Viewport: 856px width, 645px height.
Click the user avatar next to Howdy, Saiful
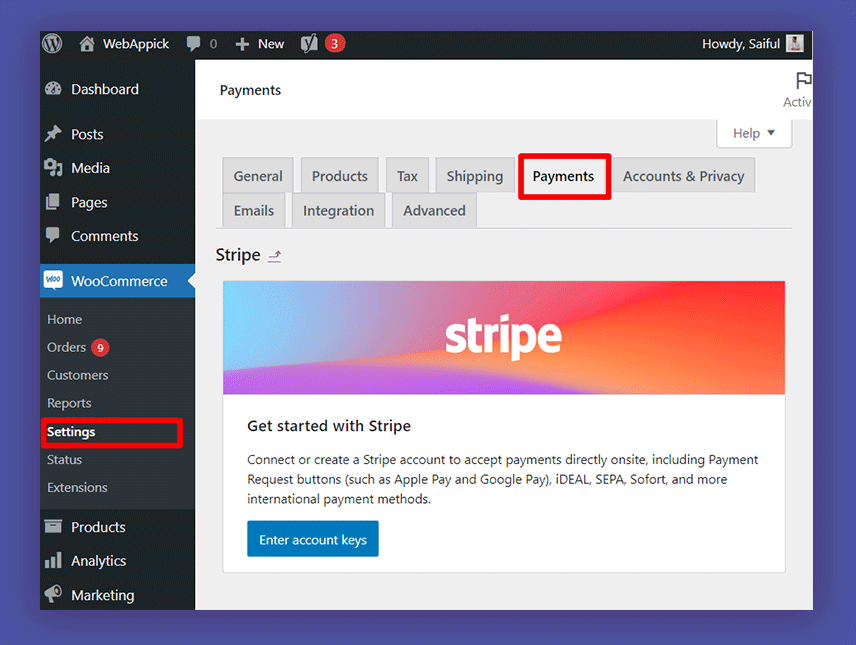coord(795,44)
